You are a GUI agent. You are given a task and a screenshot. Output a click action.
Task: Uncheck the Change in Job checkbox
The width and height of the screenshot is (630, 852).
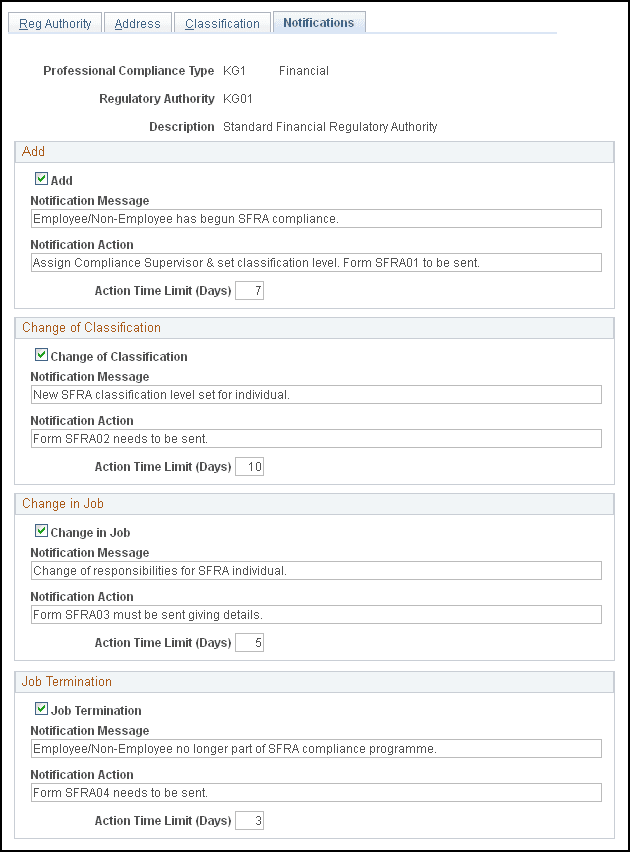(41, 532)
